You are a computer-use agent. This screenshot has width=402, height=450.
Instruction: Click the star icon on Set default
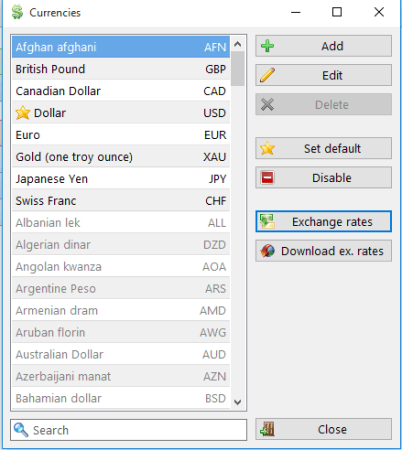tap(267, 148)
